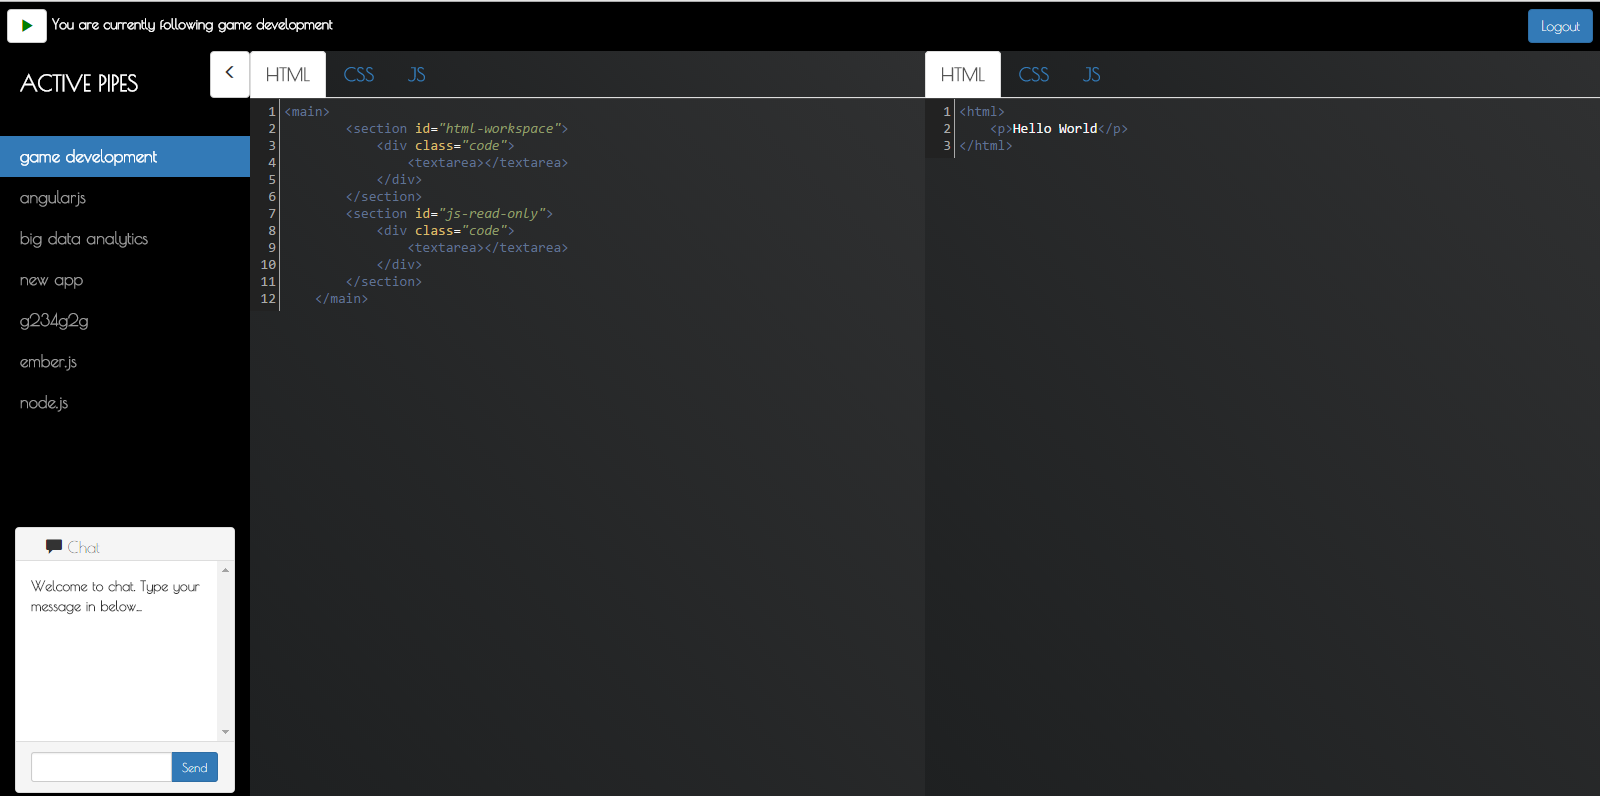Image resolution: width=1600 pixels, height=796 pixels.
Task: Click the opening <html> tag in right editor
Action: pyautogui.click(x=982, y=112)
